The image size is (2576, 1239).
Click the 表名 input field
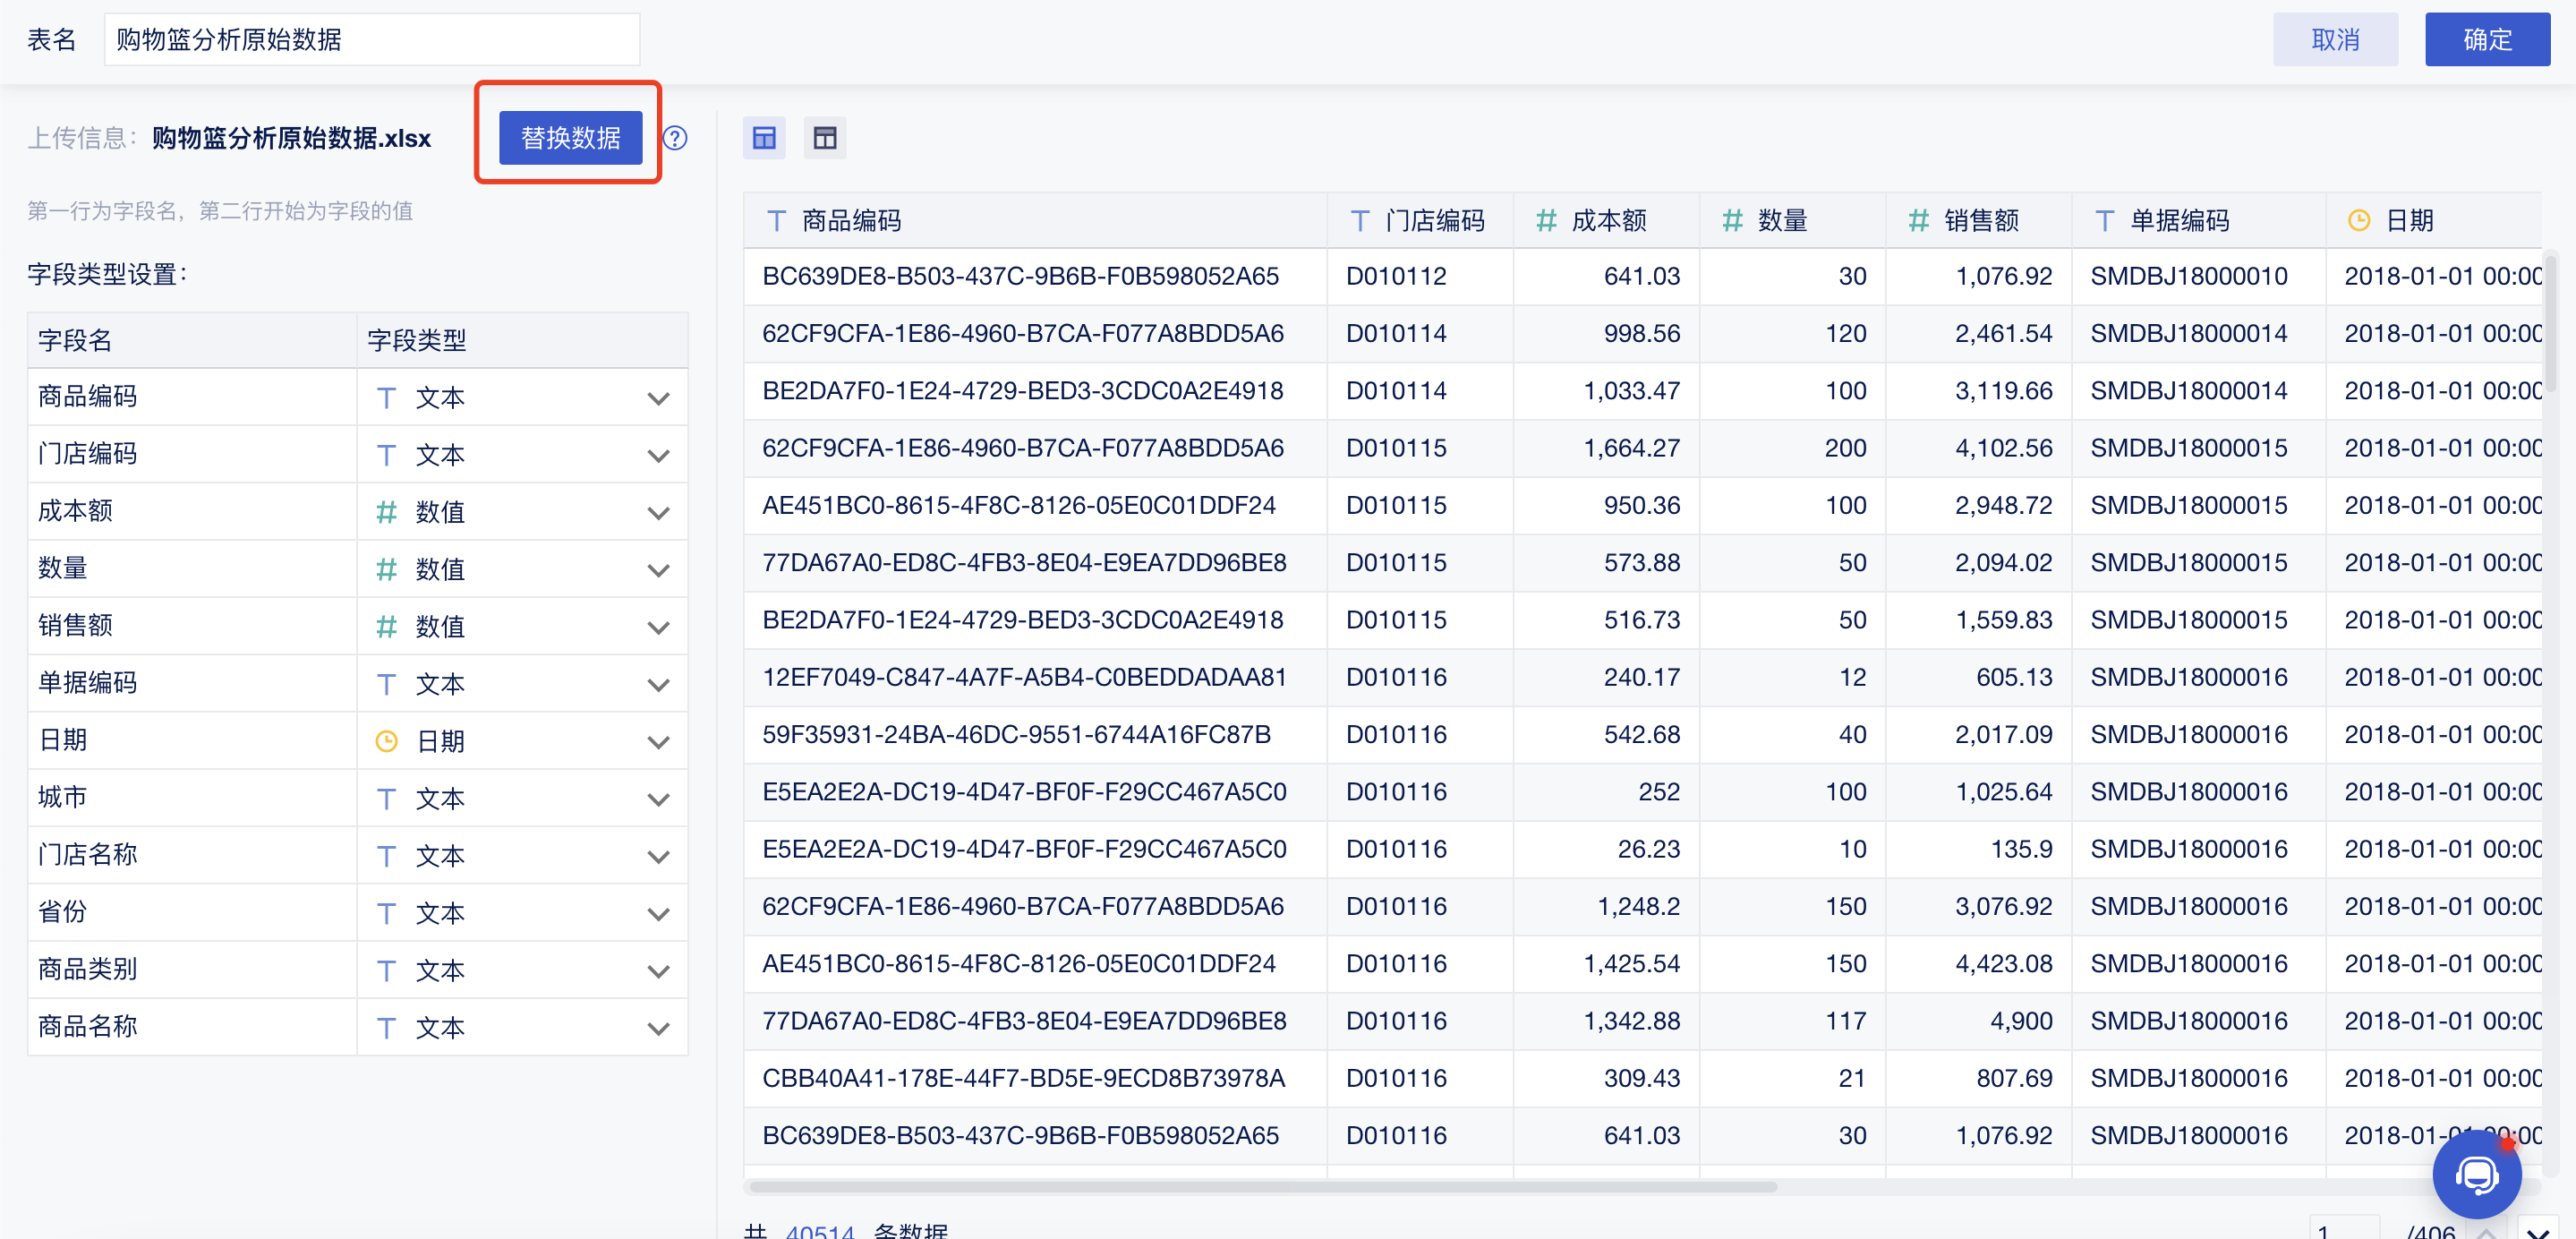pos(371,40)
